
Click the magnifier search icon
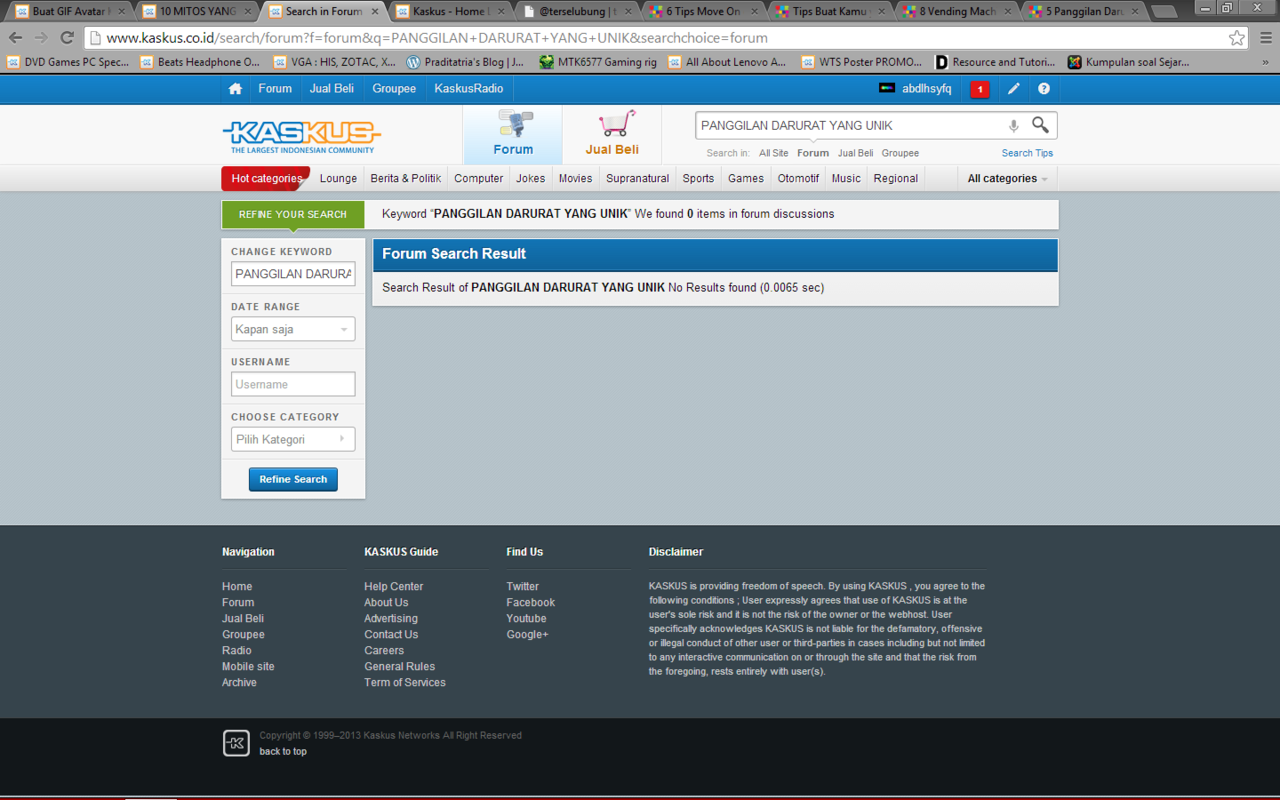pos(1041,125)
